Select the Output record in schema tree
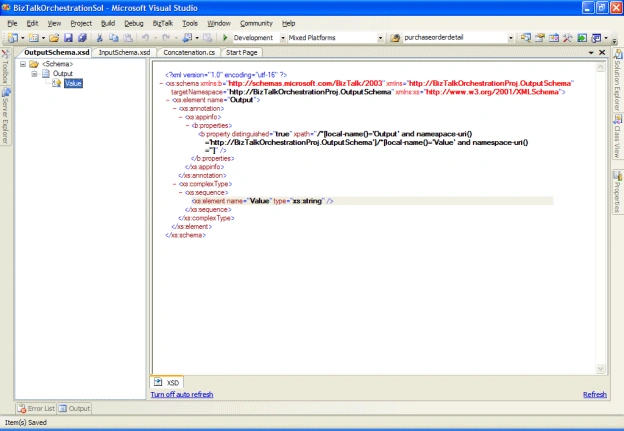This screenshot has width=624, height=431. [x=63, y=74]
